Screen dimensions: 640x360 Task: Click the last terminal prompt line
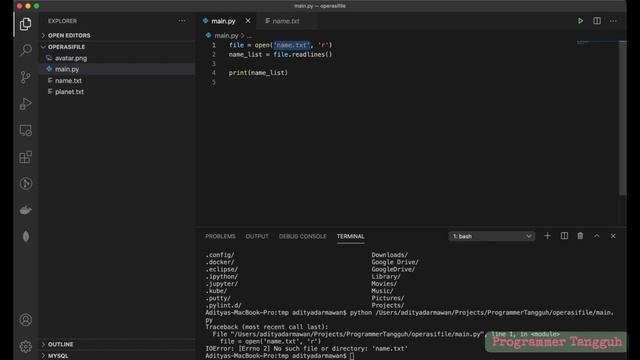pyautogui.click(x=280, y=356)
